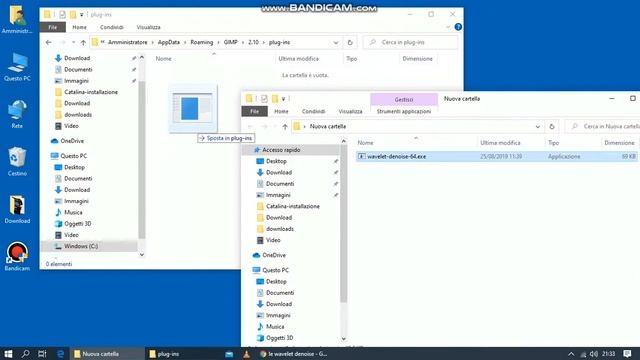Expand ribbon chevron in plug-ins window
The height and width of the screenshot is (360, 640).
[448, 27]
